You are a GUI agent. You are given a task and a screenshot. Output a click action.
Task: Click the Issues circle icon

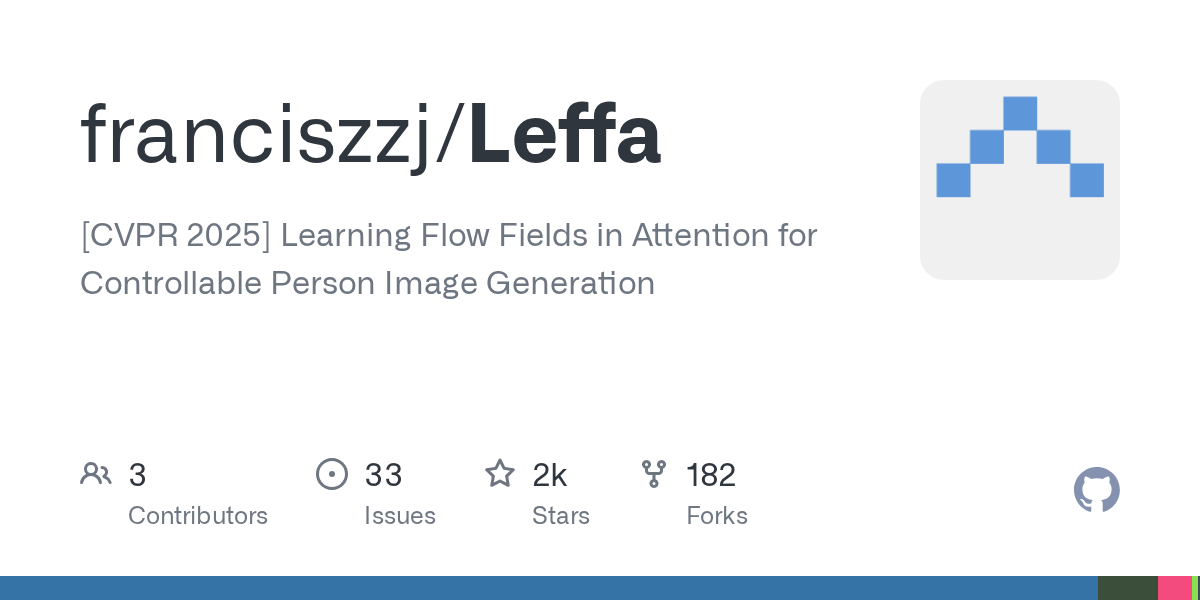point(332,474)
